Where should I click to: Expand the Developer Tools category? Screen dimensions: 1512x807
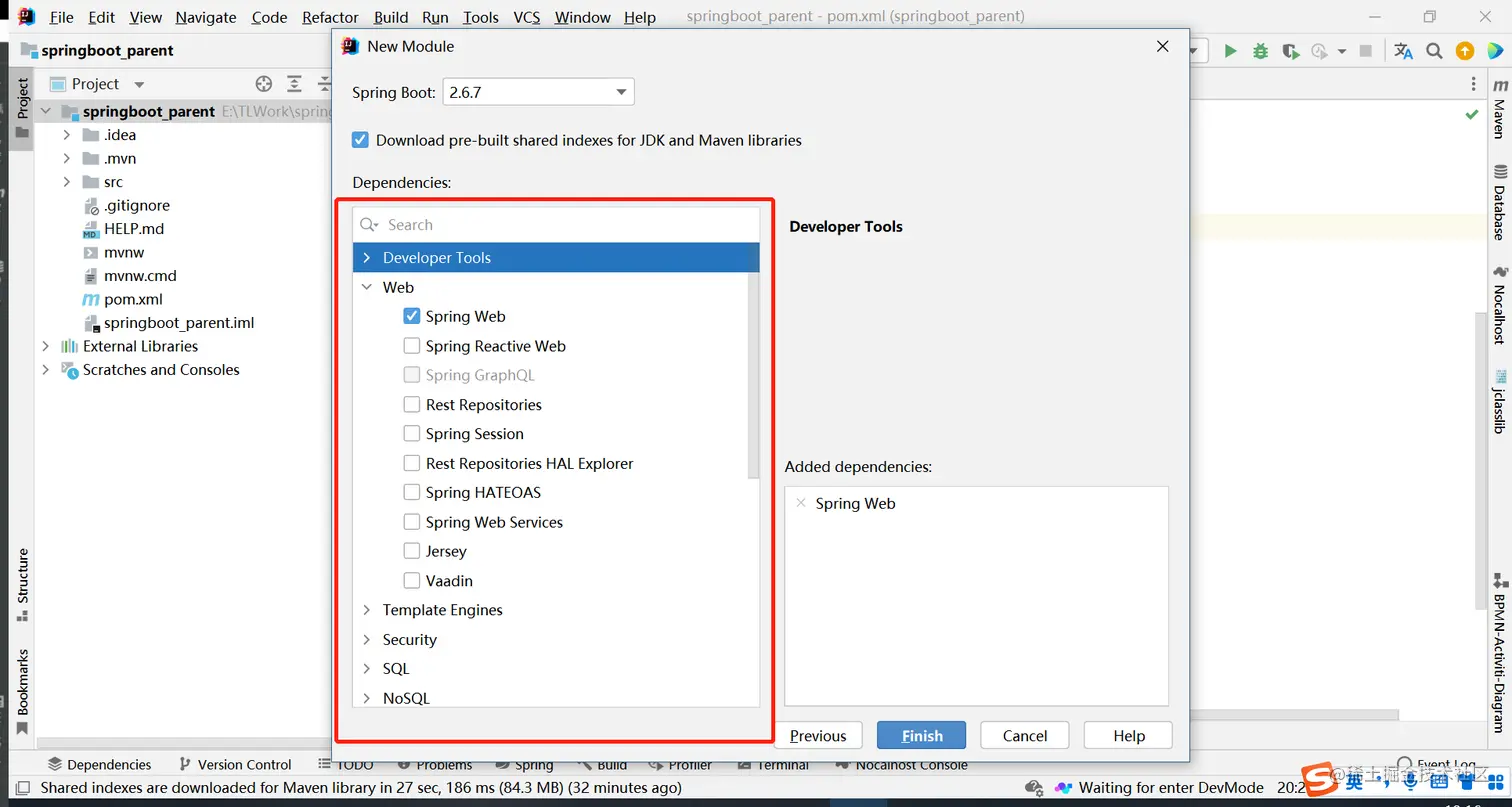tap(367, 258)
